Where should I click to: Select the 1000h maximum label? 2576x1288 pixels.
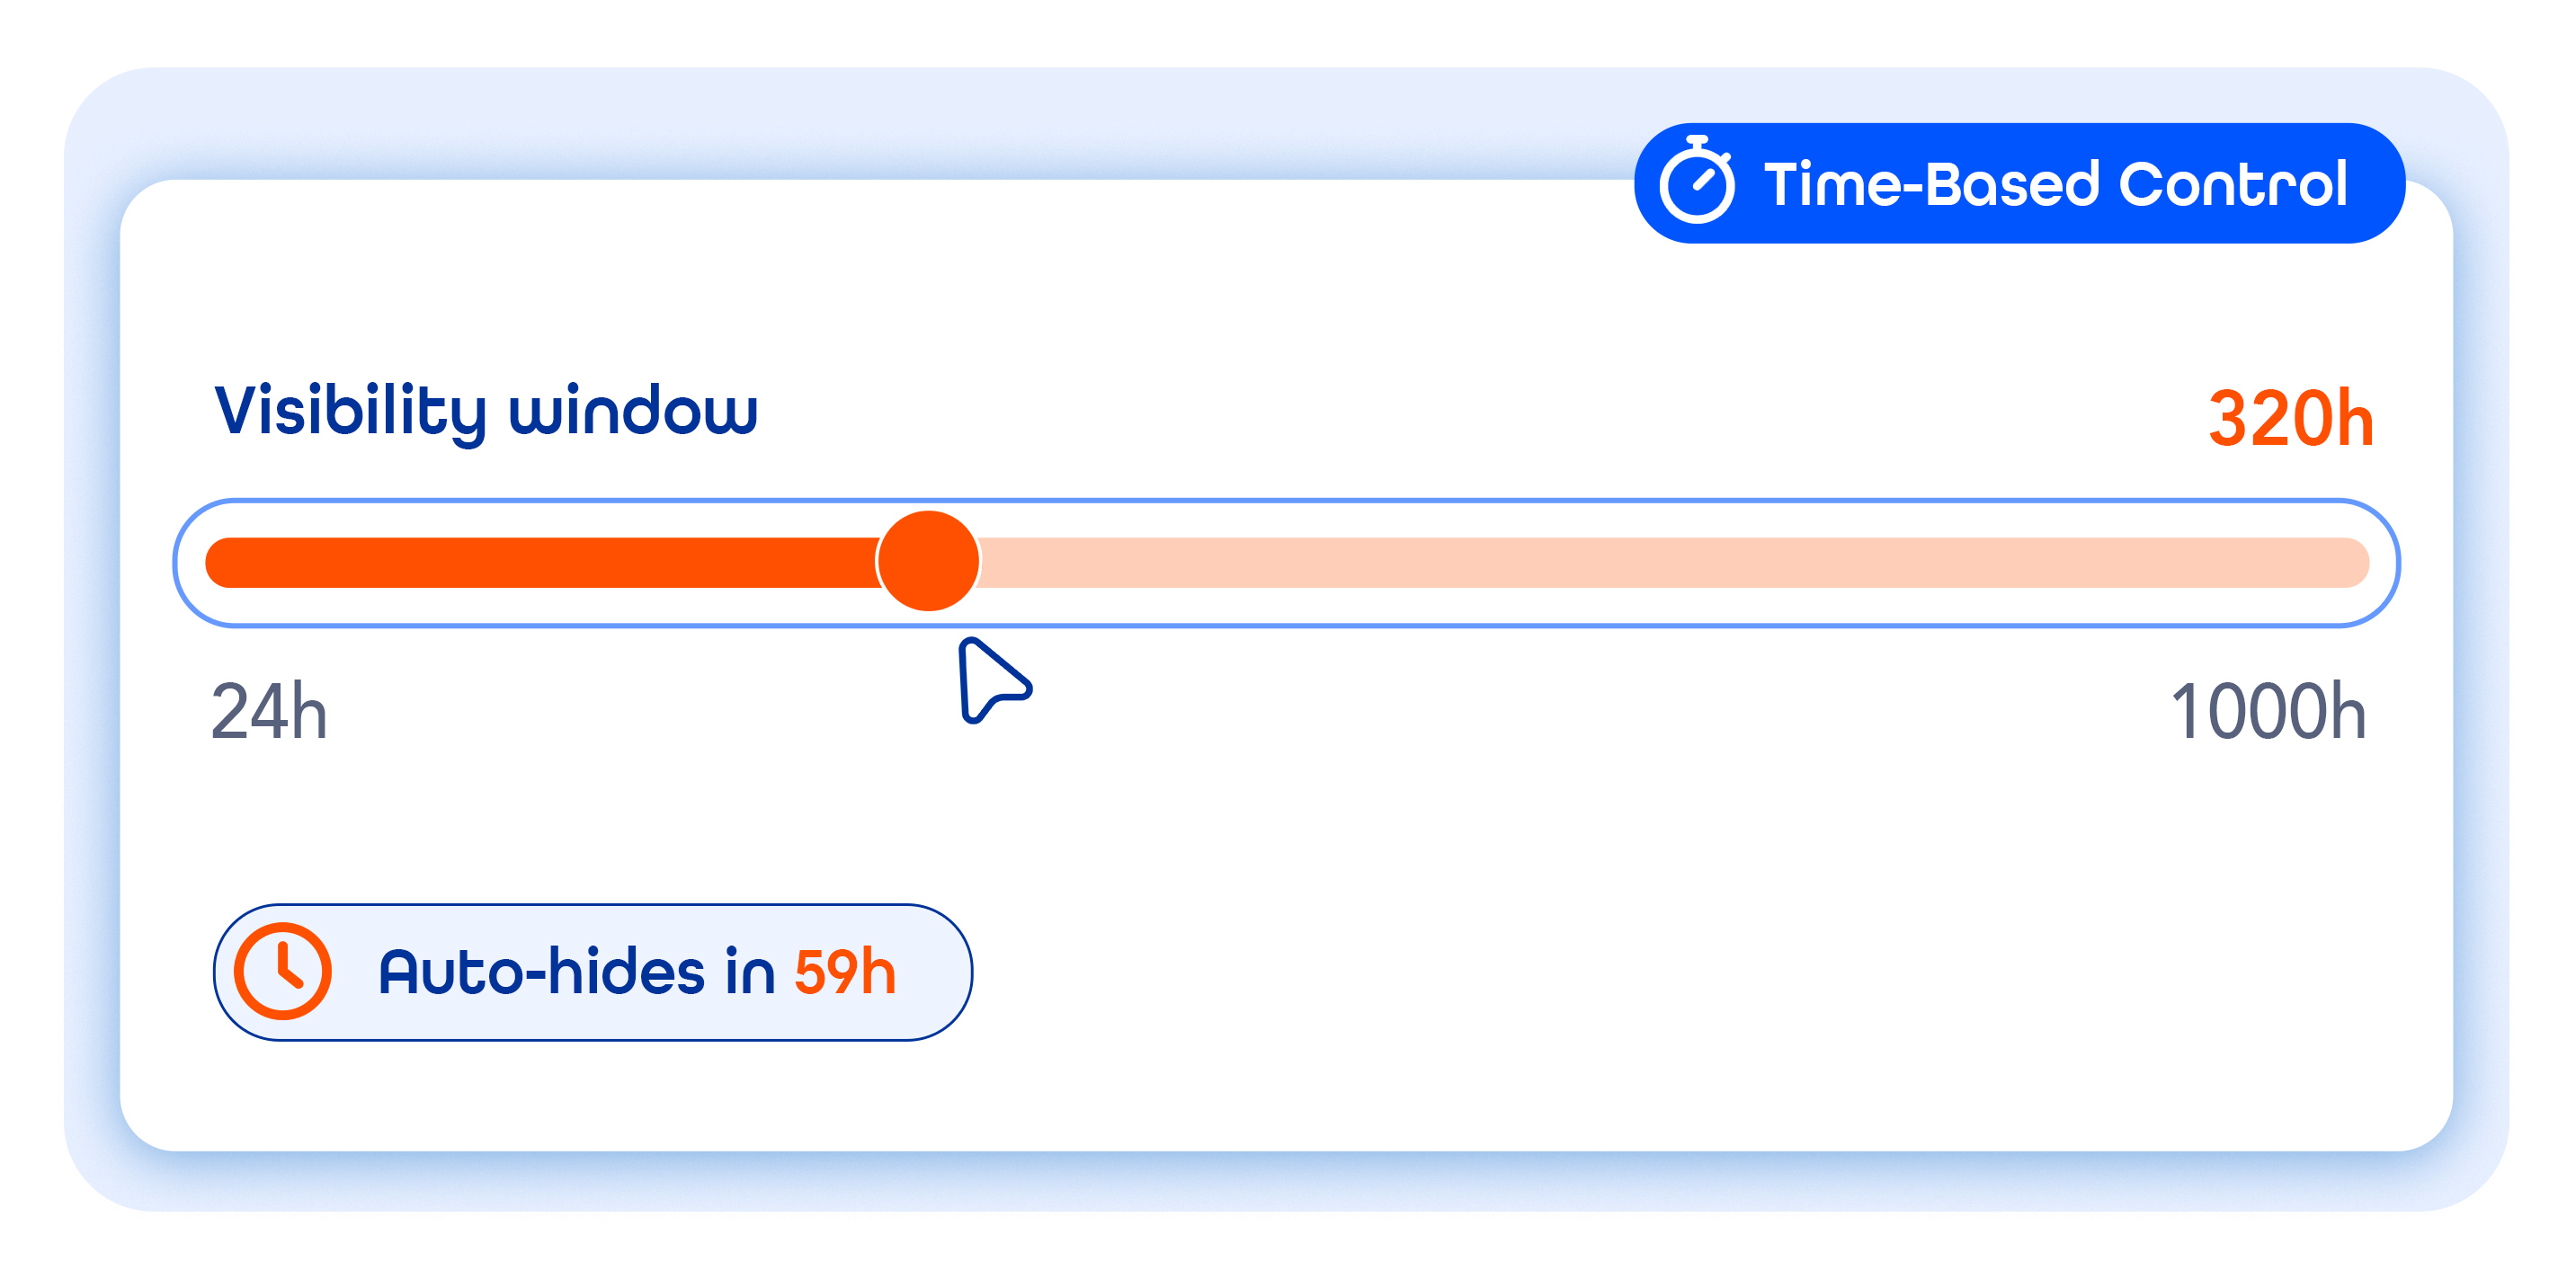point(2268,712)
